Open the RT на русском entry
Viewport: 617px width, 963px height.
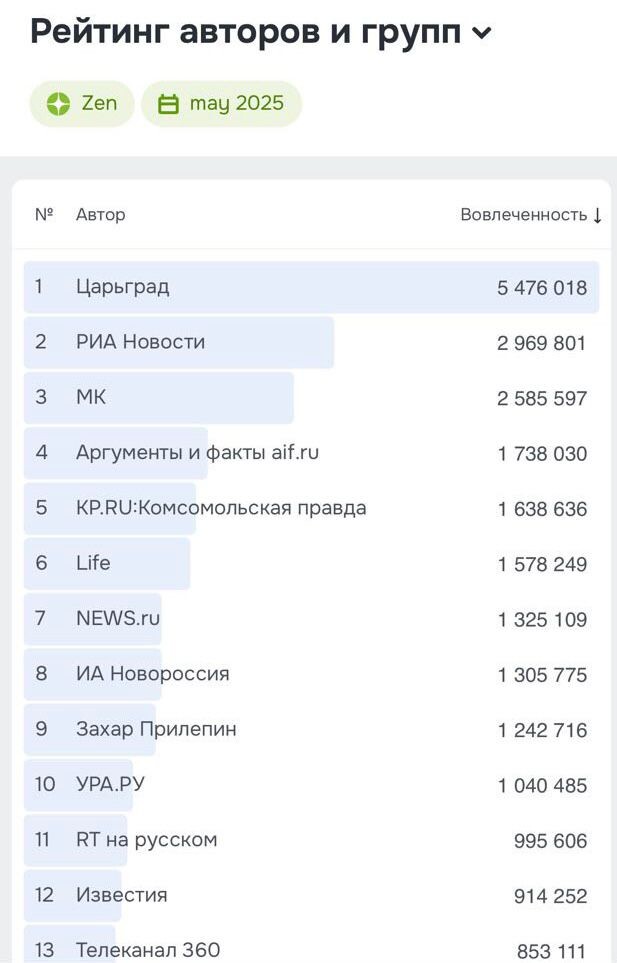click(x=311, y=840)
